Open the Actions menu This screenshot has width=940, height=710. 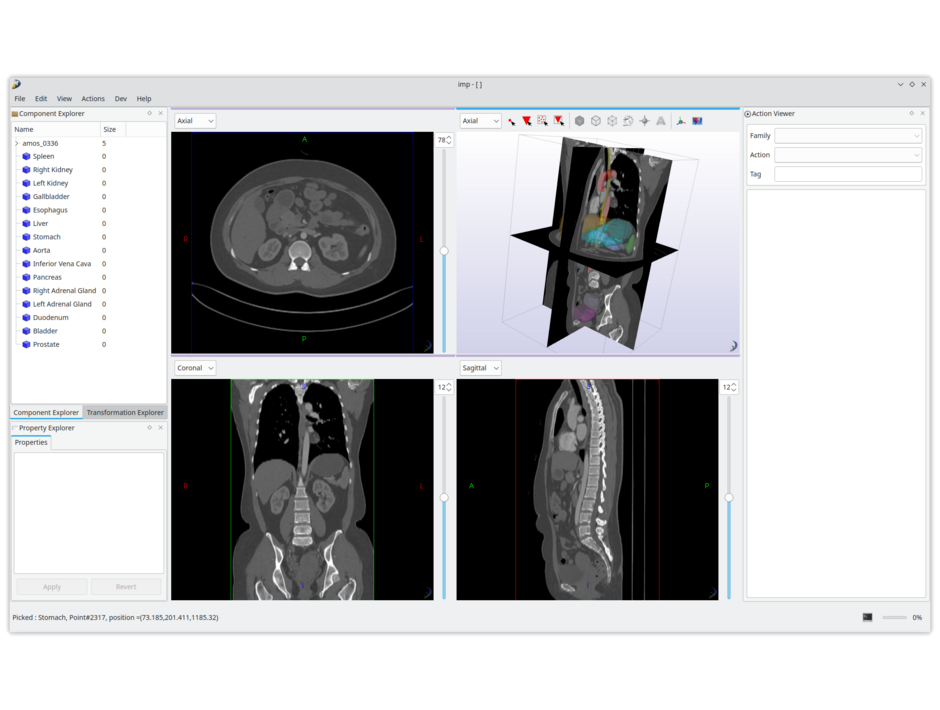pyautogui.click(x=93, y=99)
